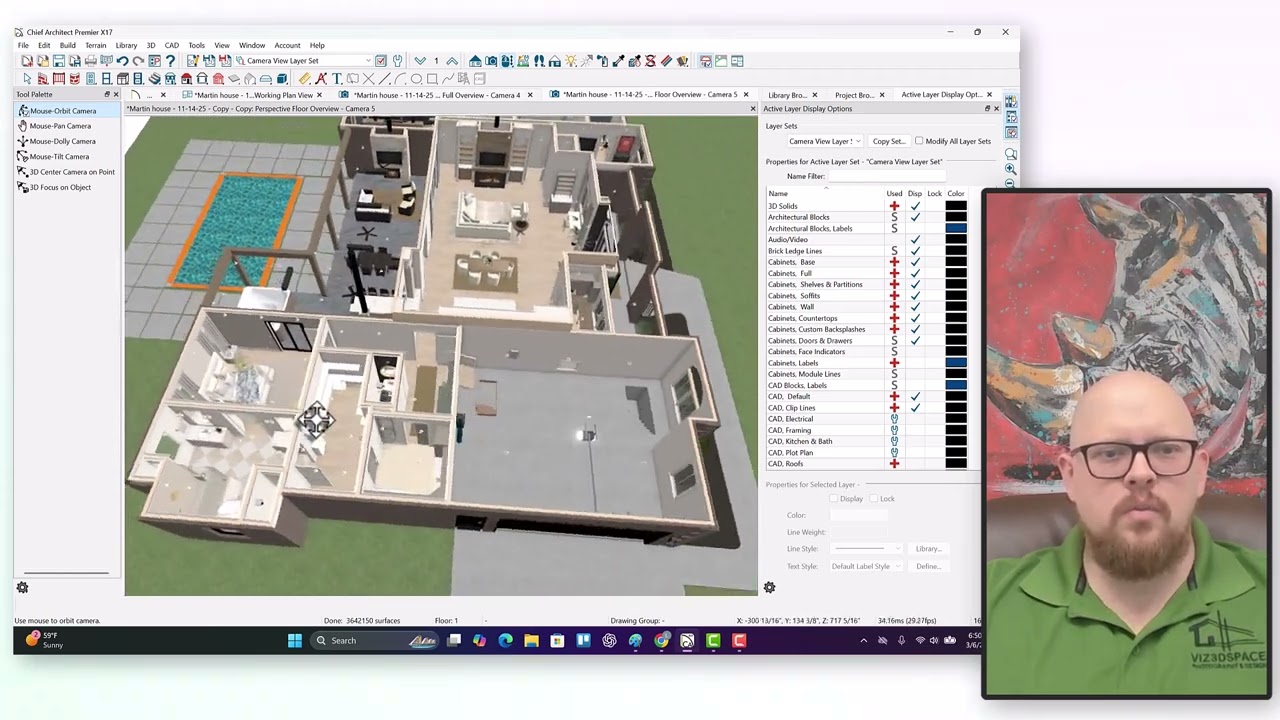Click the Undo arrow icon

(x=122, y=61)
